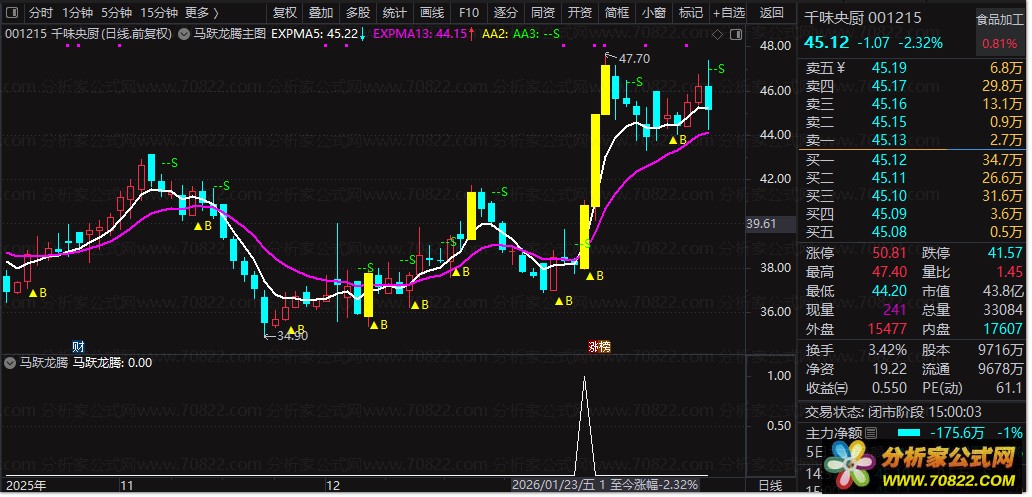Click the 47.70 high price annotation

[x=634, y=59]
